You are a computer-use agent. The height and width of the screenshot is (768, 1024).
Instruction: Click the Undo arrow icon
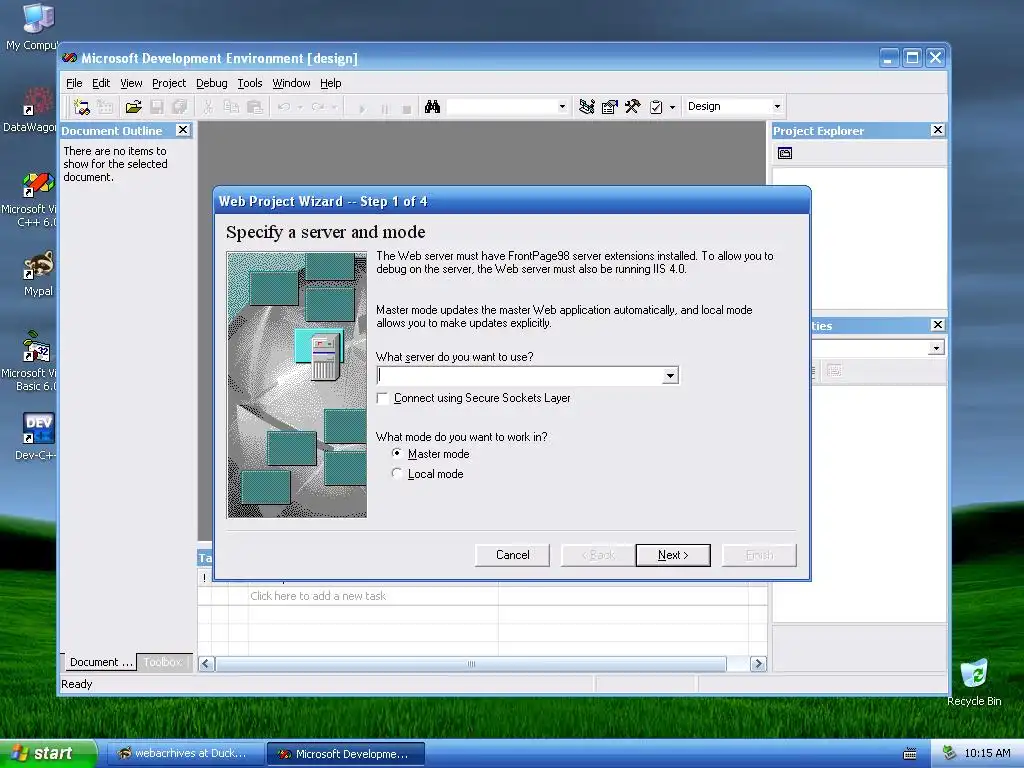click(283, 107)
